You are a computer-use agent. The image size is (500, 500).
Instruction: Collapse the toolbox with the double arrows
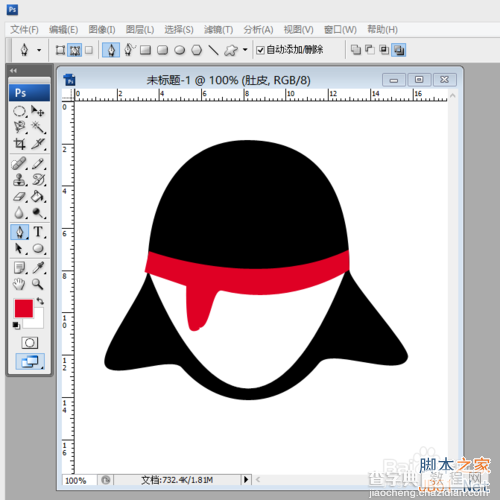tap(13, 71)
